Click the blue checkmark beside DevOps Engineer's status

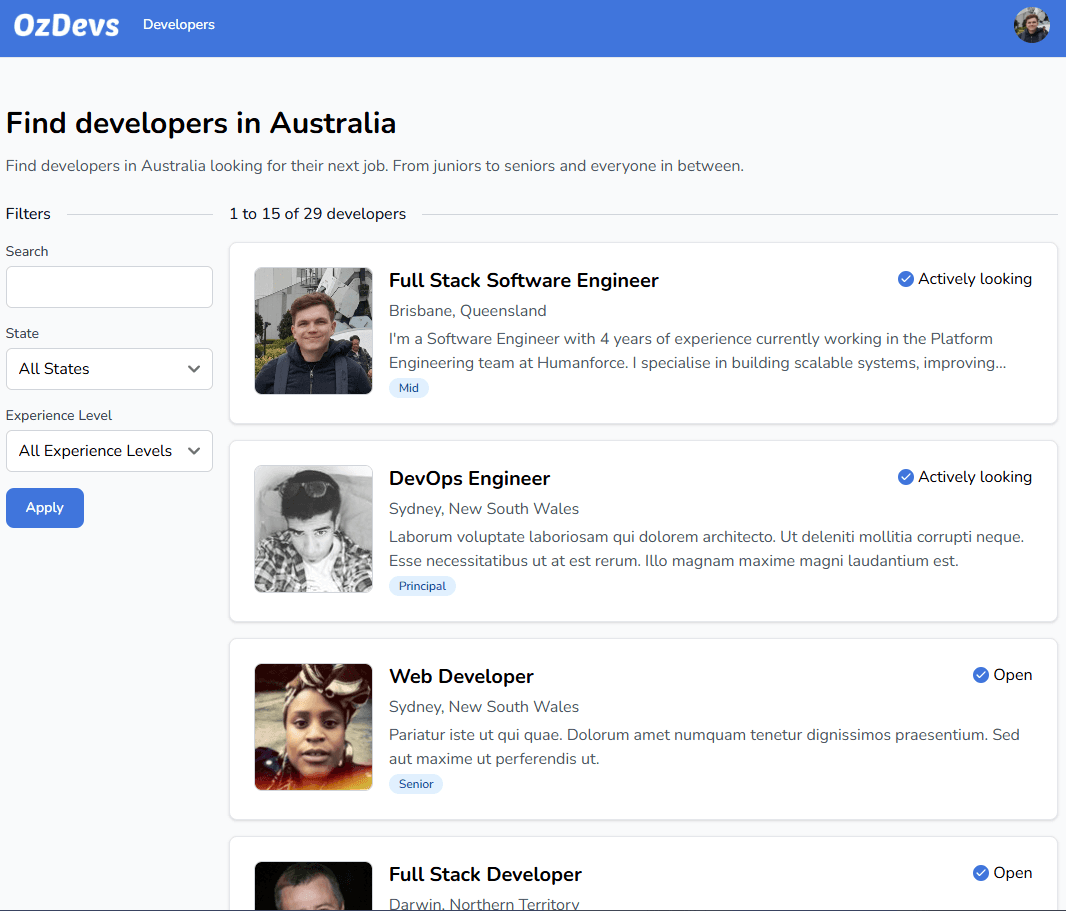[x=905, y=477]
